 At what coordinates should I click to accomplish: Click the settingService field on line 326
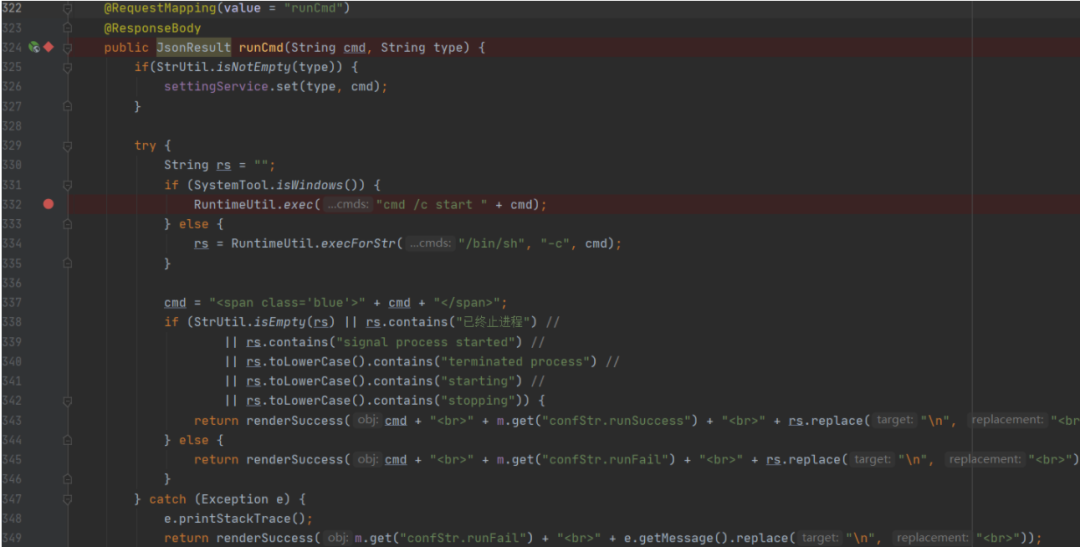click(216, 87)
